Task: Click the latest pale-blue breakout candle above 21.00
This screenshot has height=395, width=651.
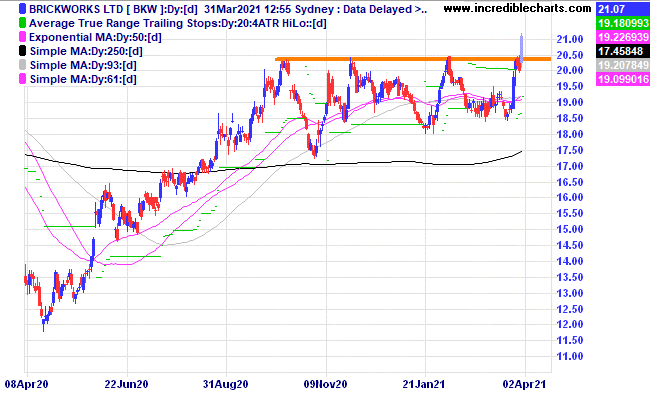Action: click(521, 48)
